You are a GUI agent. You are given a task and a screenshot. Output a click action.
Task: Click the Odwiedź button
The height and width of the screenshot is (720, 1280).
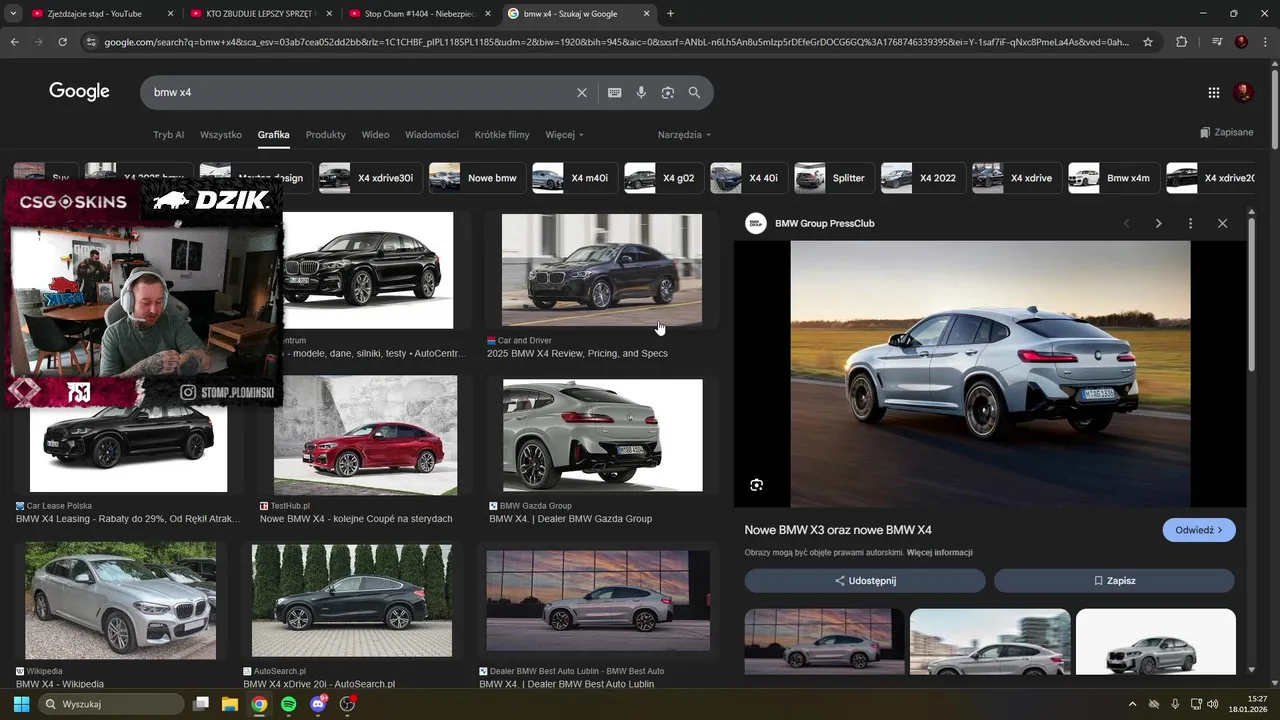pos(1198,530)
